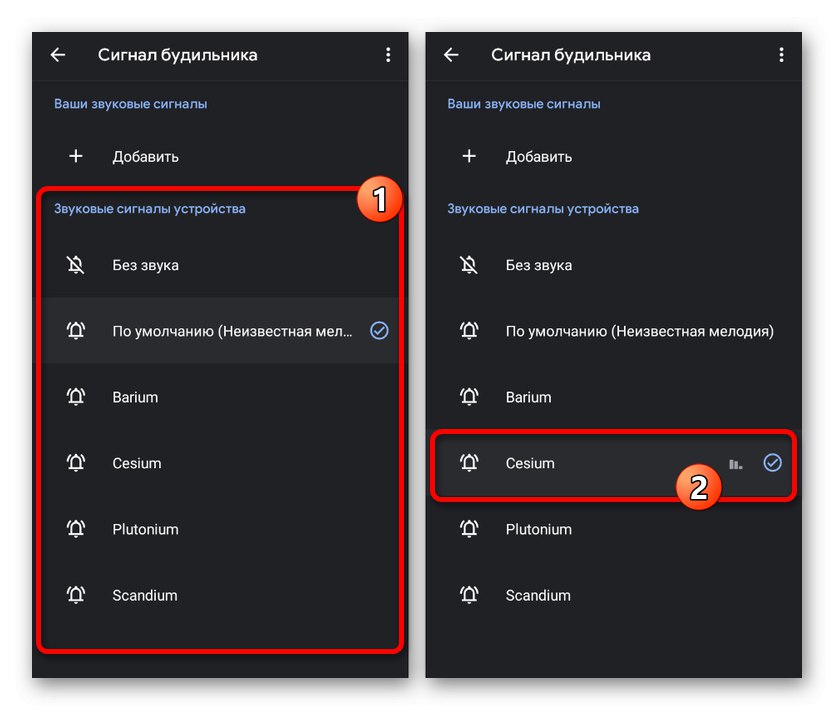Tap back arrow in right screen header
Screen dimensions: 834x710
click(x=451, y=55)
